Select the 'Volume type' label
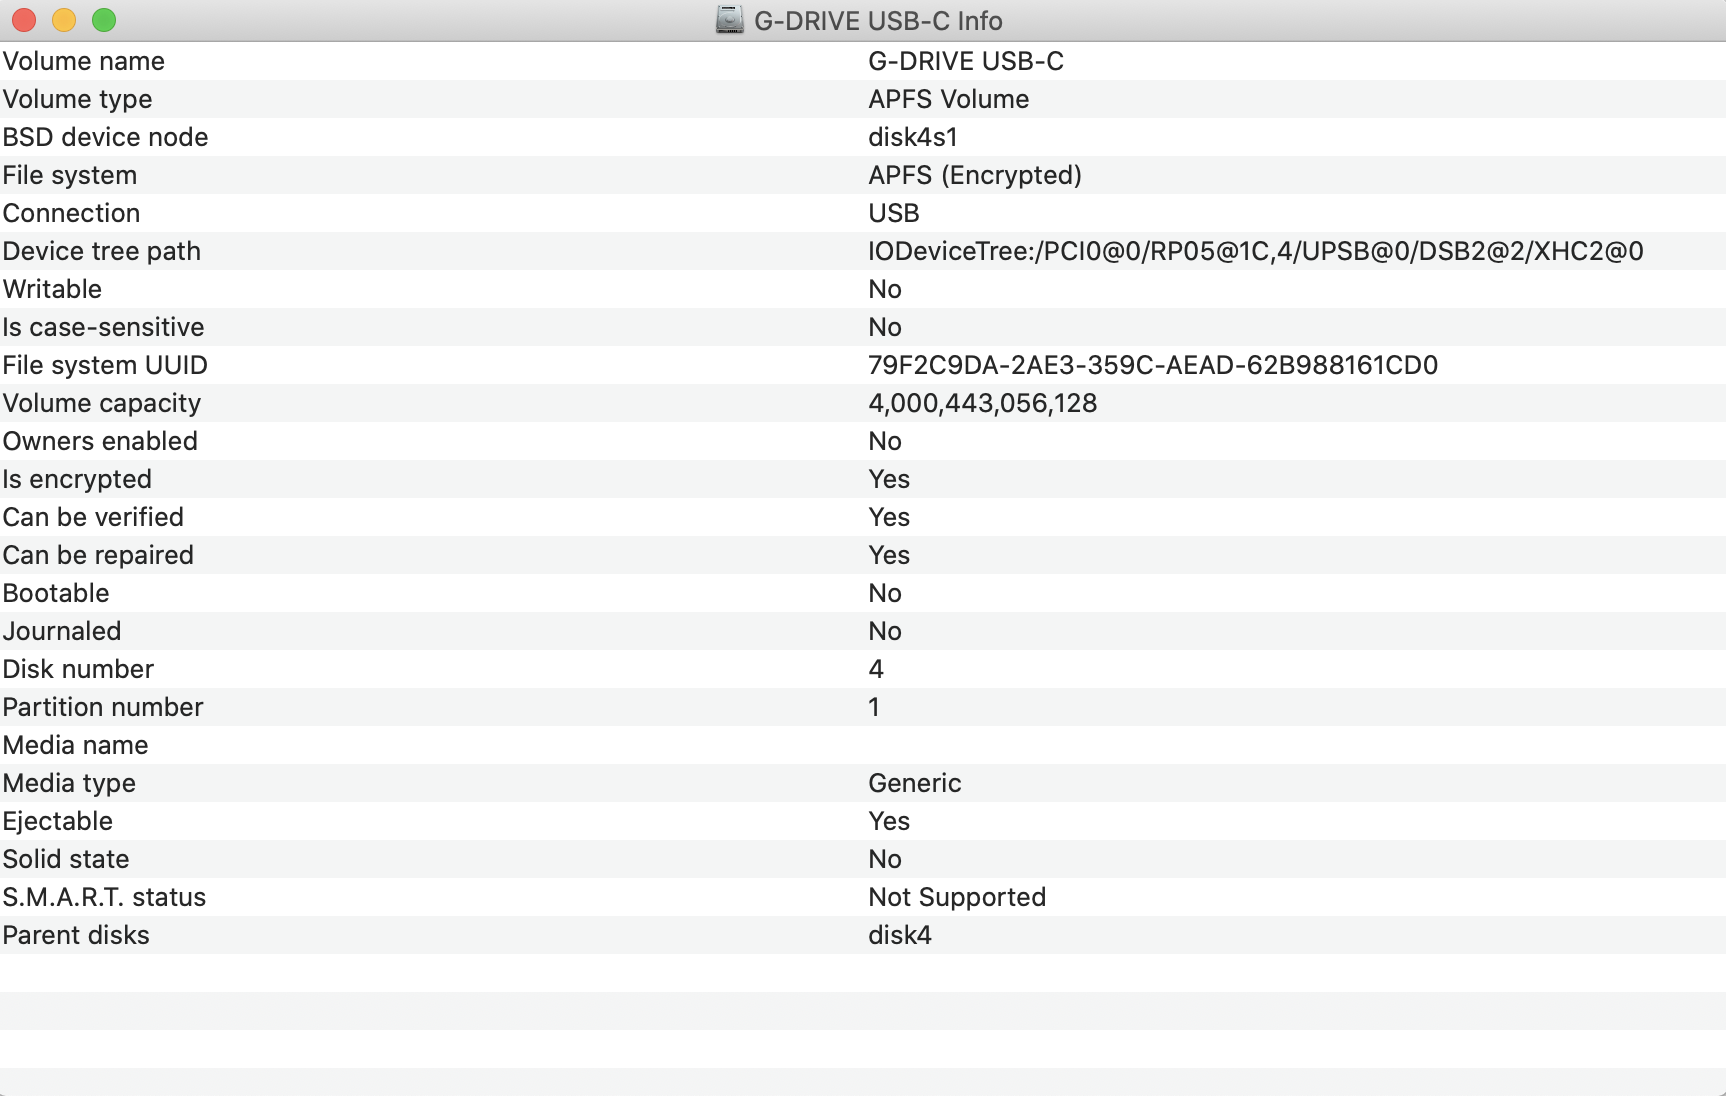 point(78,99)
